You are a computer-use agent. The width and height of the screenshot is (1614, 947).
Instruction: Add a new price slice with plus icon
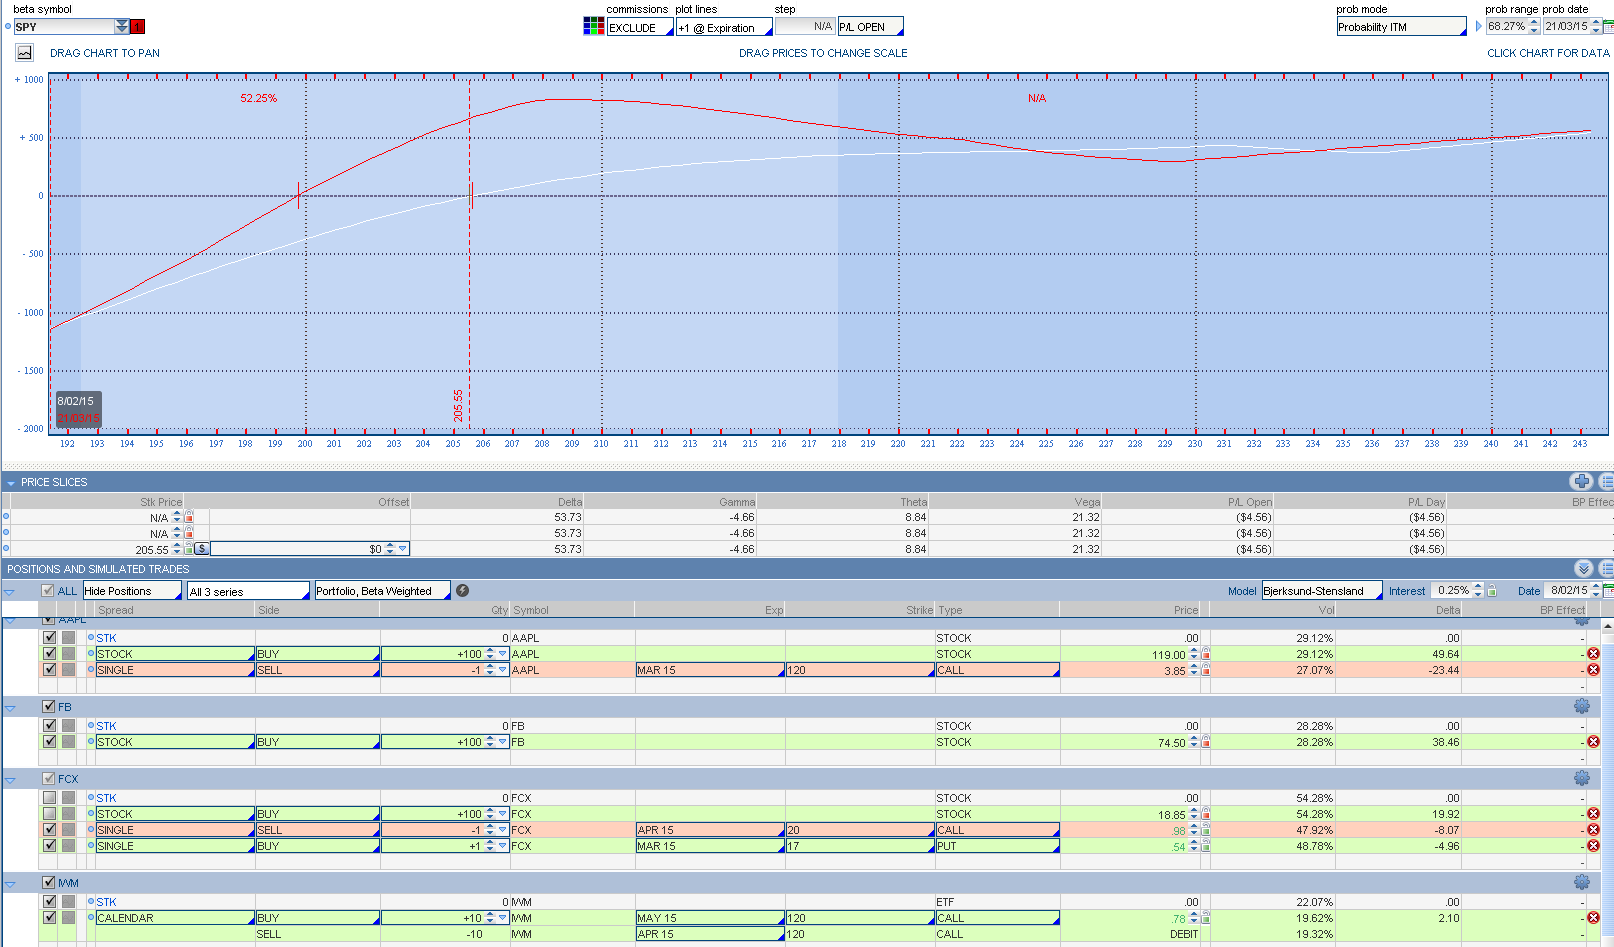1582,482
